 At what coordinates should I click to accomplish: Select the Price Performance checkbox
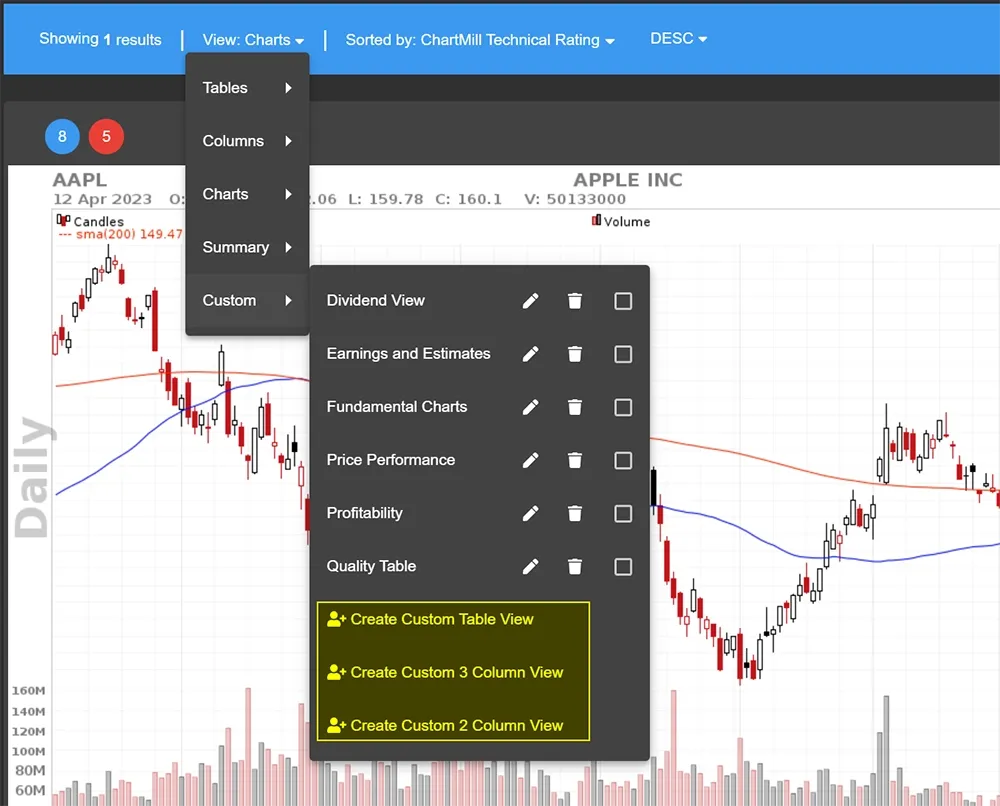point(623,460)
